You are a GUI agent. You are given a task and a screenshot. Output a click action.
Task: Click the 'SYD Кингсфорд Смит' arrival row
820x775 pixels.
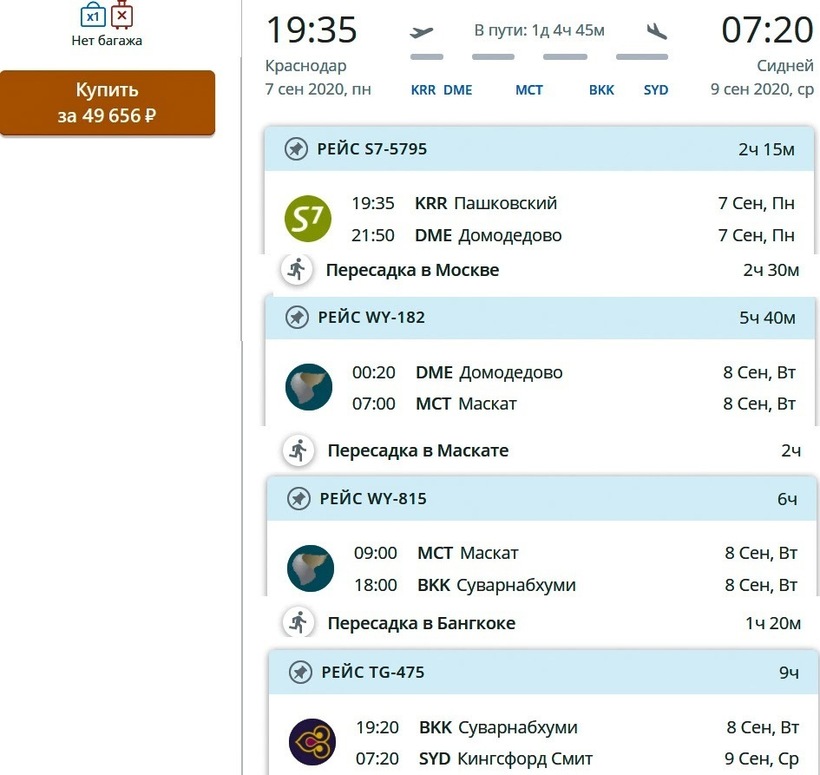pyautogui.click(x=577, y=759)
